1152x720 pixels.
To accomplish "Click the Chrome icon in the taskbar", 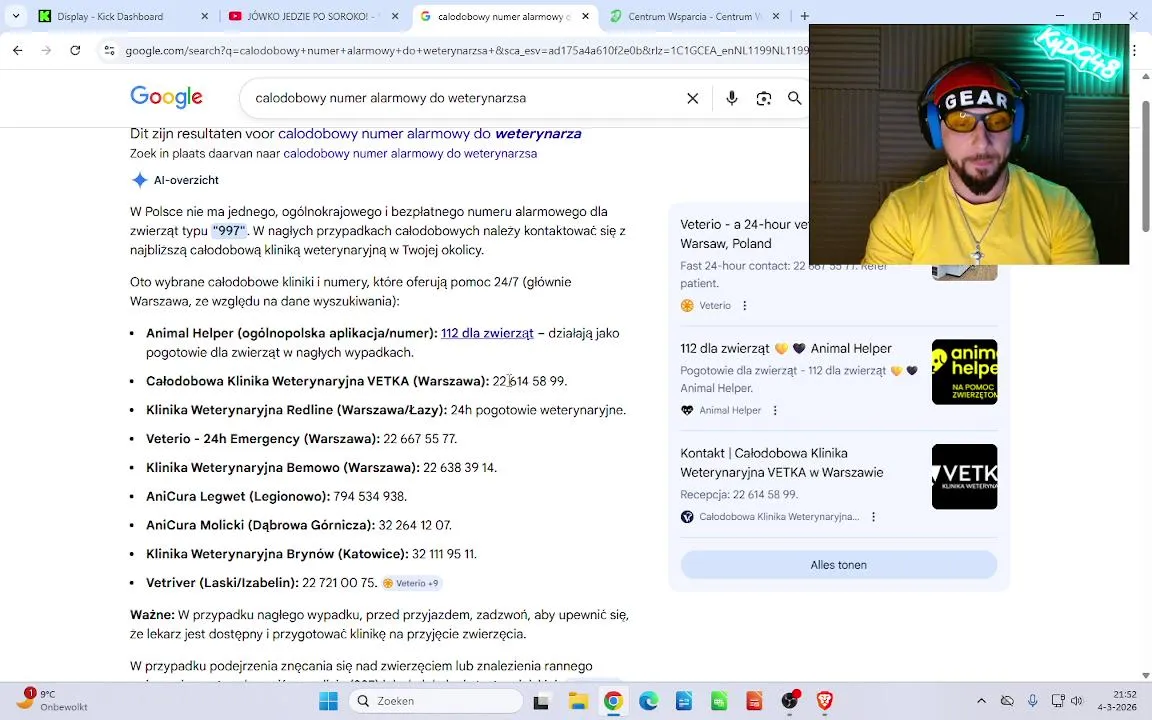I will 613,702.
